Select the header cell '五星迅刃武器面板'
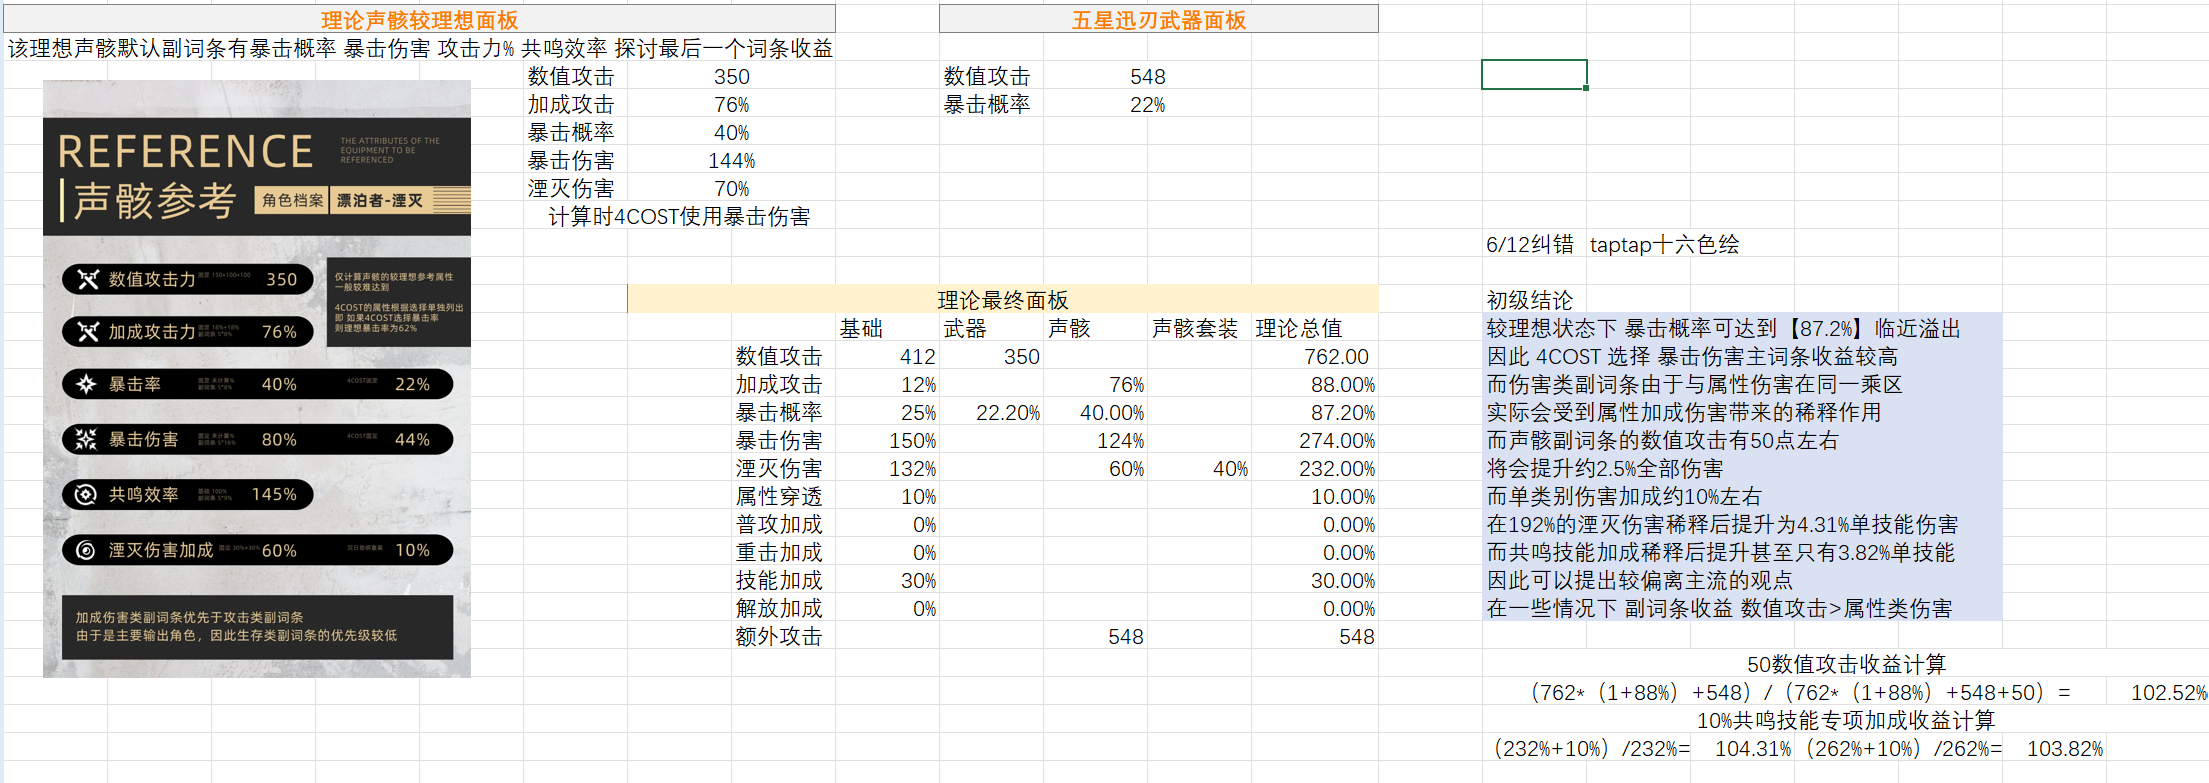 tap(1158, 20)
